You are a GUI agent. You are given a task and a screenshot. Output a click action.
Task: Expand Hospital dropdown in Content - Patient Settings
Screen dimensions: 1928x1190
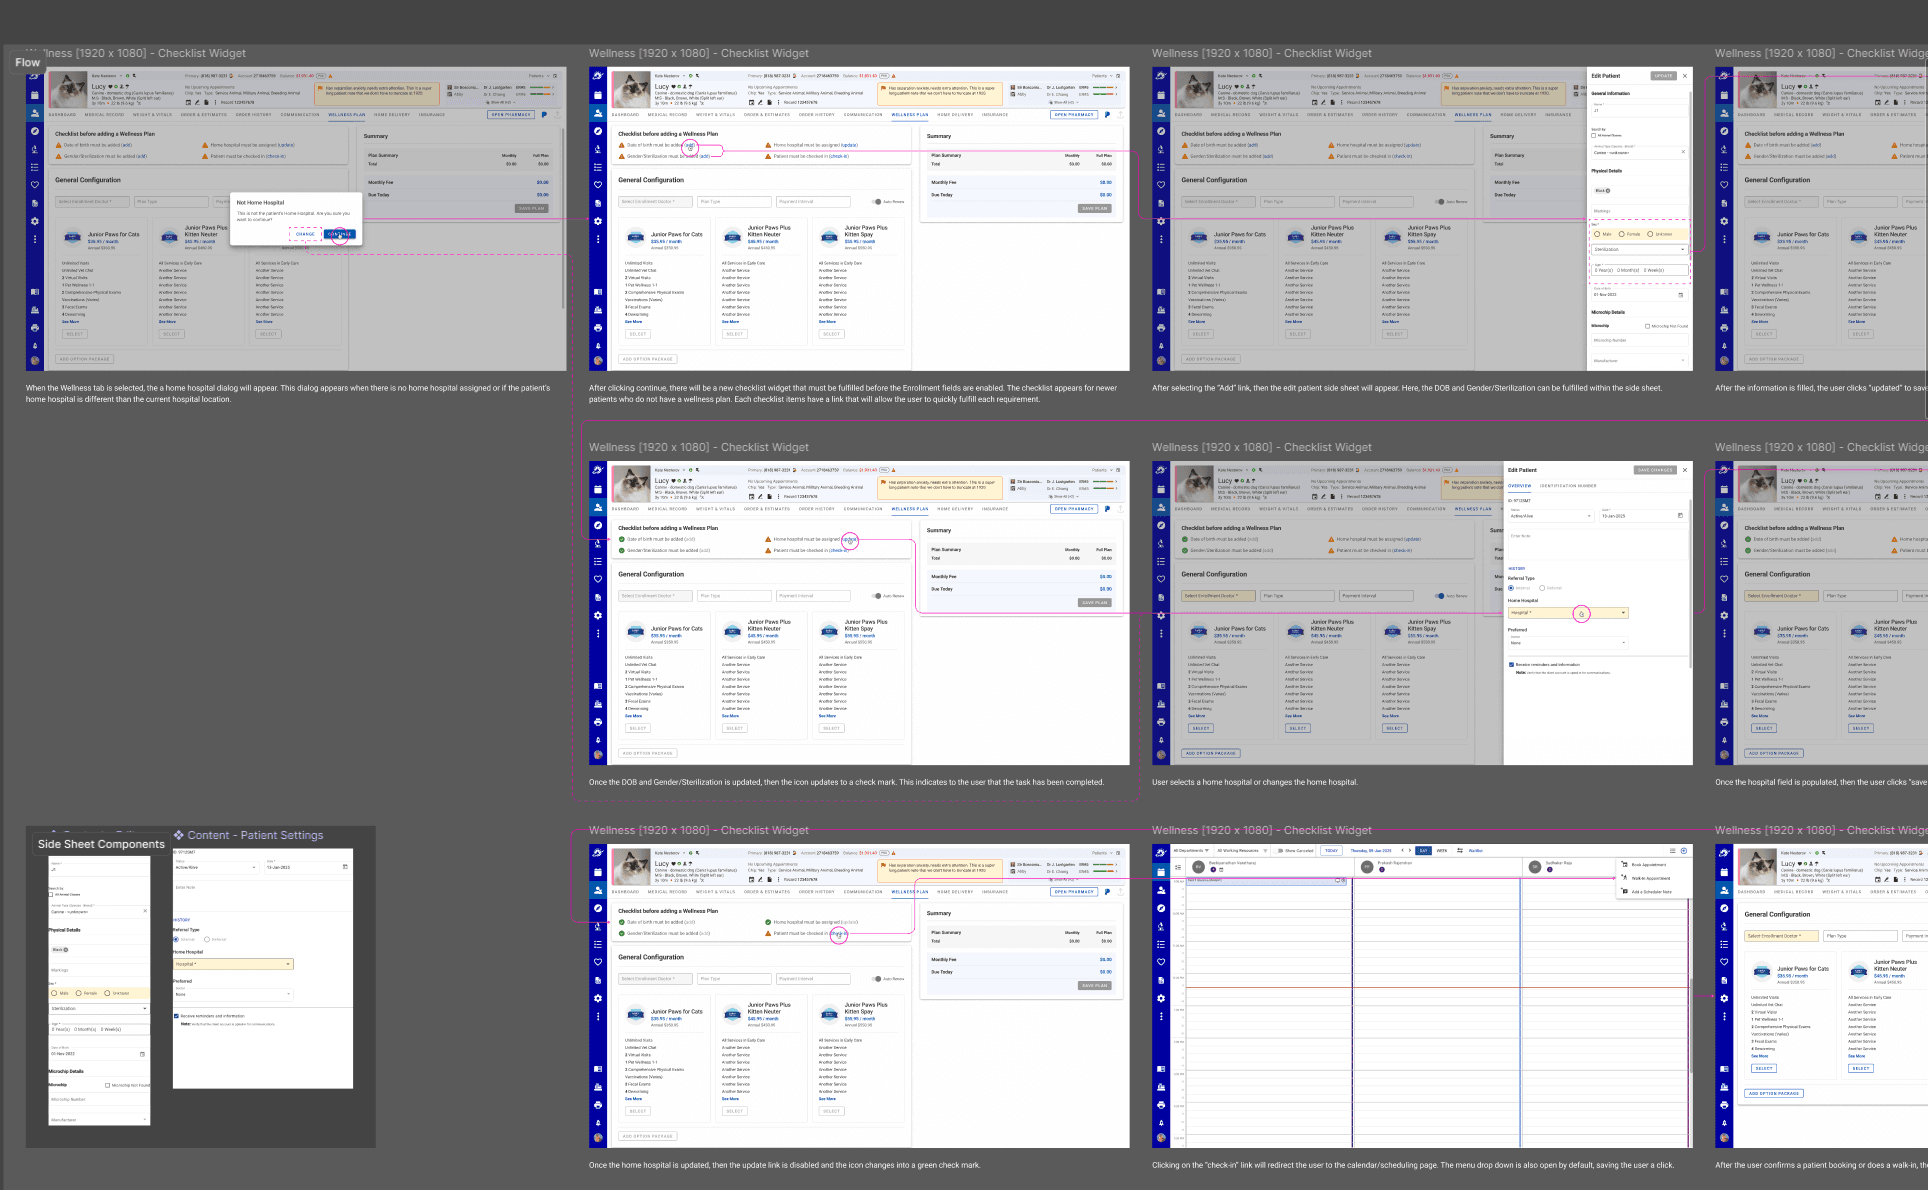coord(288,964)
